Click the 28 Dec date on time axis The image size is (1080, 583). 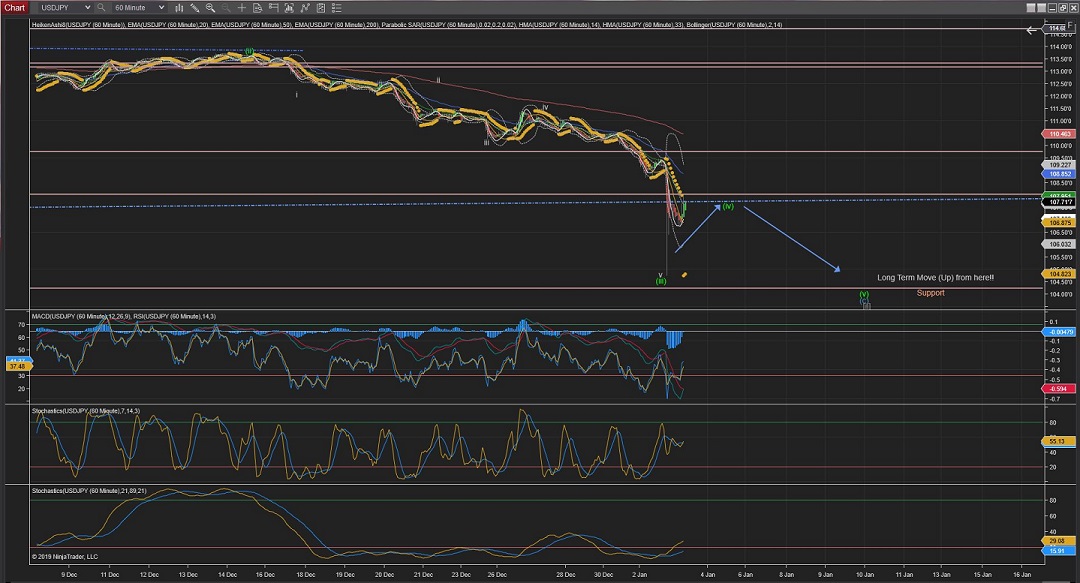click(x=565, y=574)
